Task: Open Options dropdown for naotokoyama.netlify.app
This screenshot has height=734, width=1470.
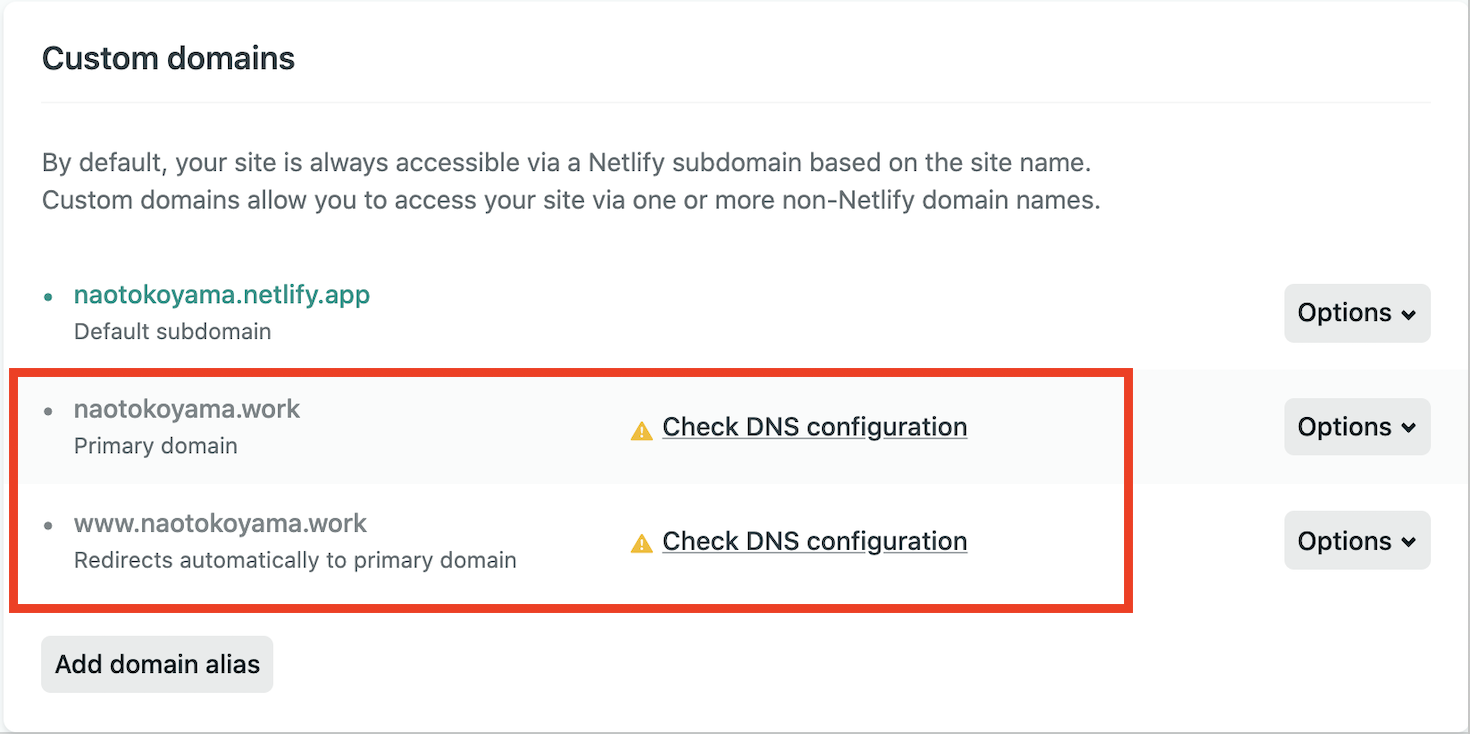Action: pos(1356,313)
